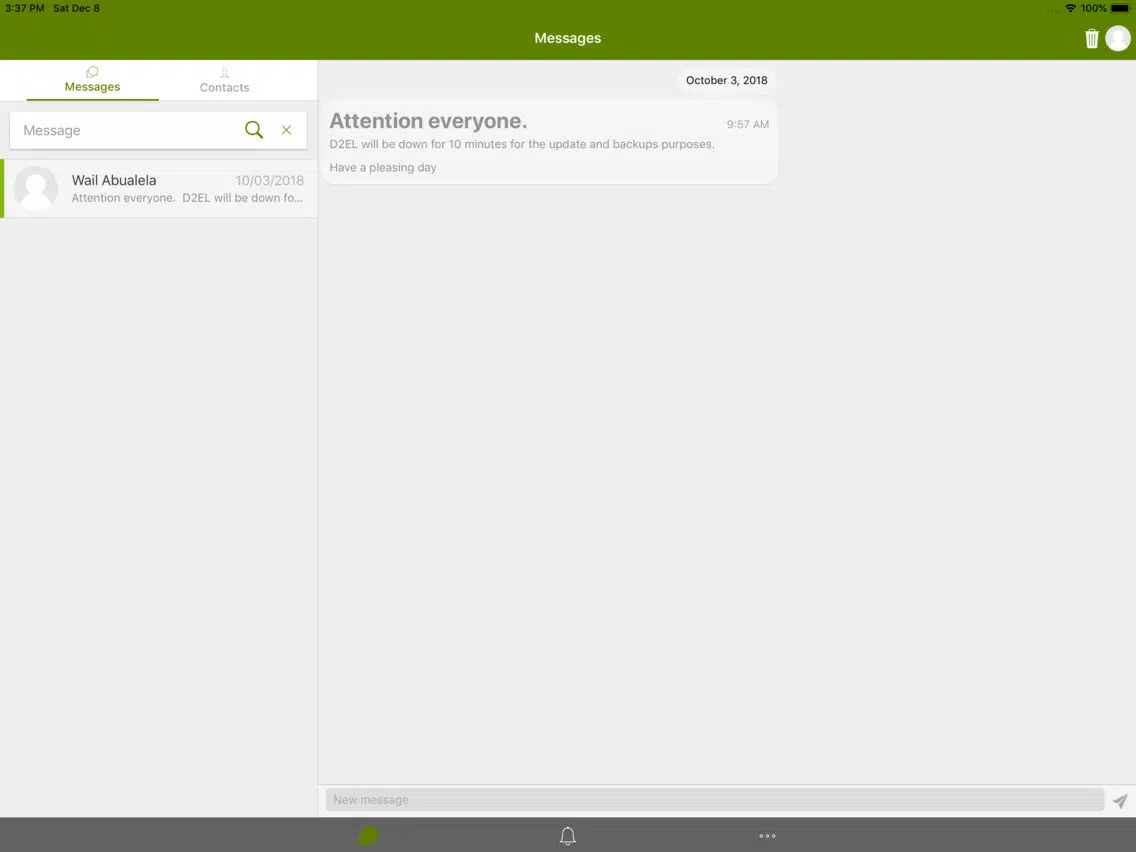1136x852 pixels.
Task: Click the 9:57 AM message timestamp
Action: 748,125
